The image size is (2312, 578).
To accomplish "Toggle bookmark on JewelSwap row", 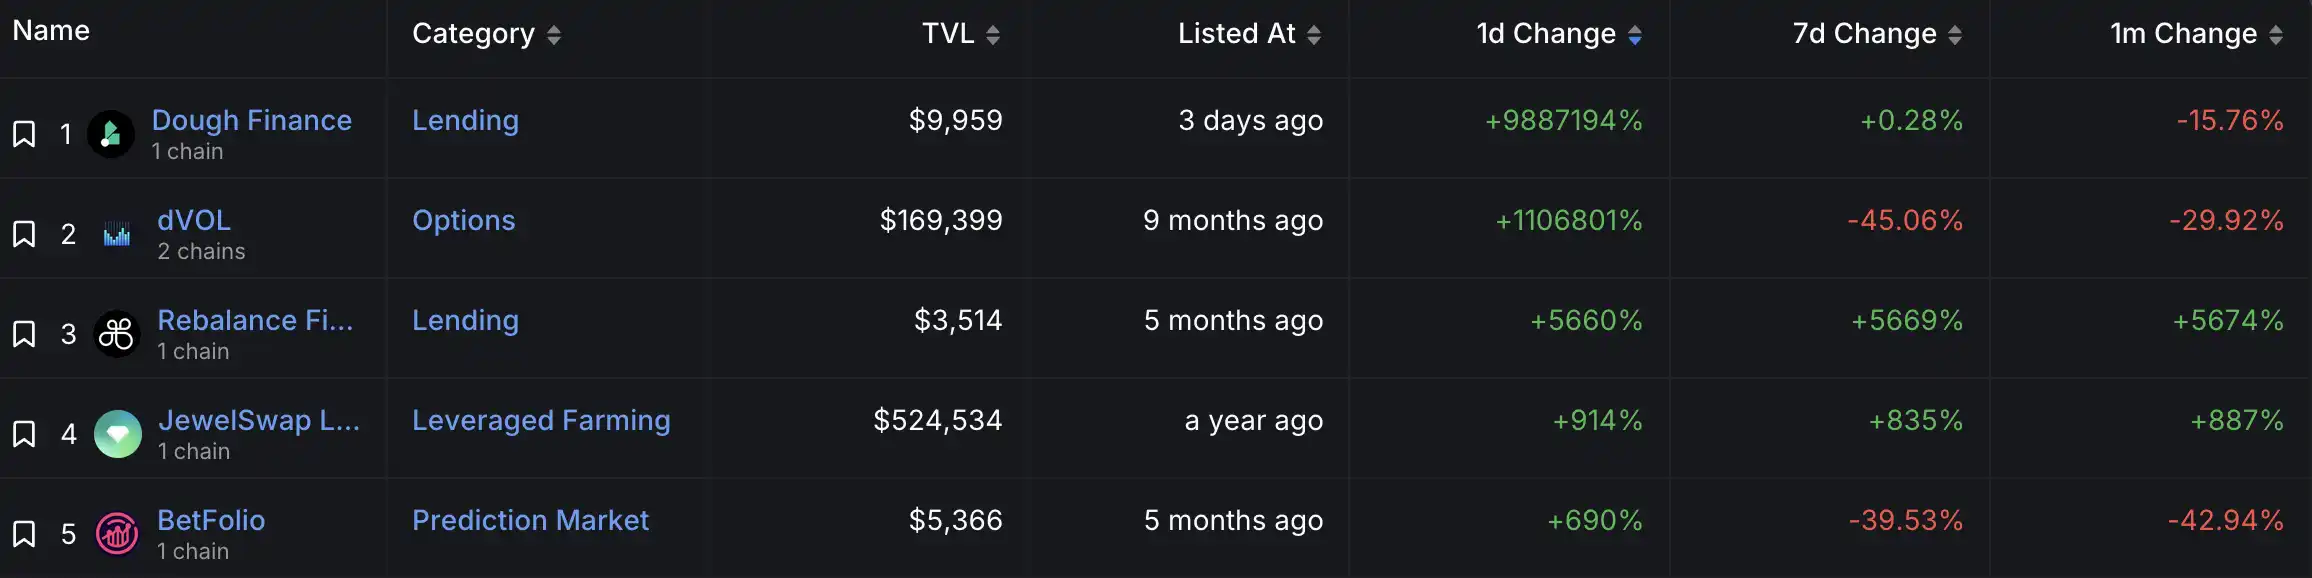I will 24,434.
